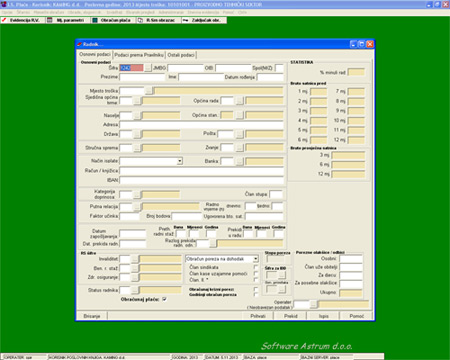Open the Zvanje lookup button

[x=240, y=147]
